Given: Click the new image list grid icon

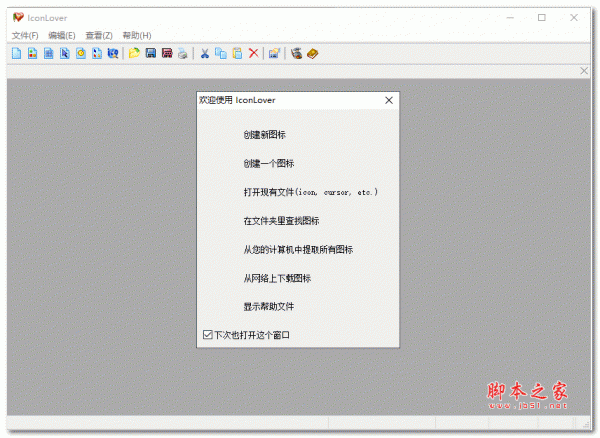Looking at the screenshot, I should coord(49,54).
